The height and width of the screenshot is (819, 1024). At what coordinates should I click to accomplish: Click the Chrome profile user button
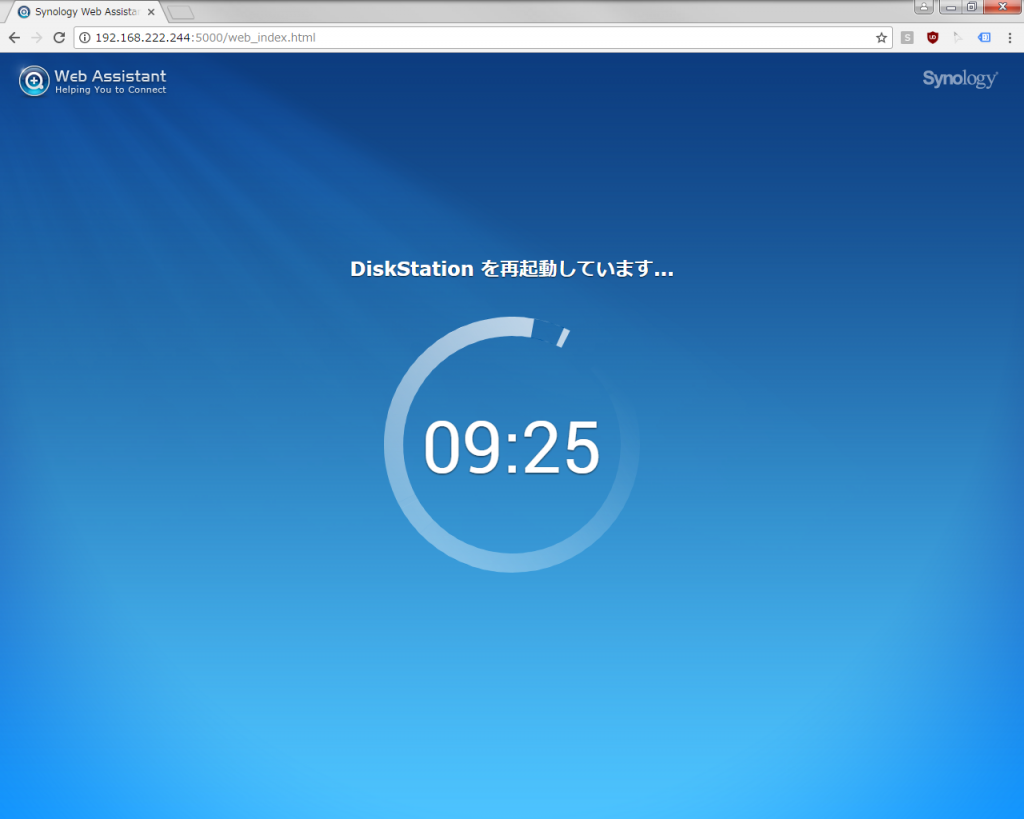923,7
